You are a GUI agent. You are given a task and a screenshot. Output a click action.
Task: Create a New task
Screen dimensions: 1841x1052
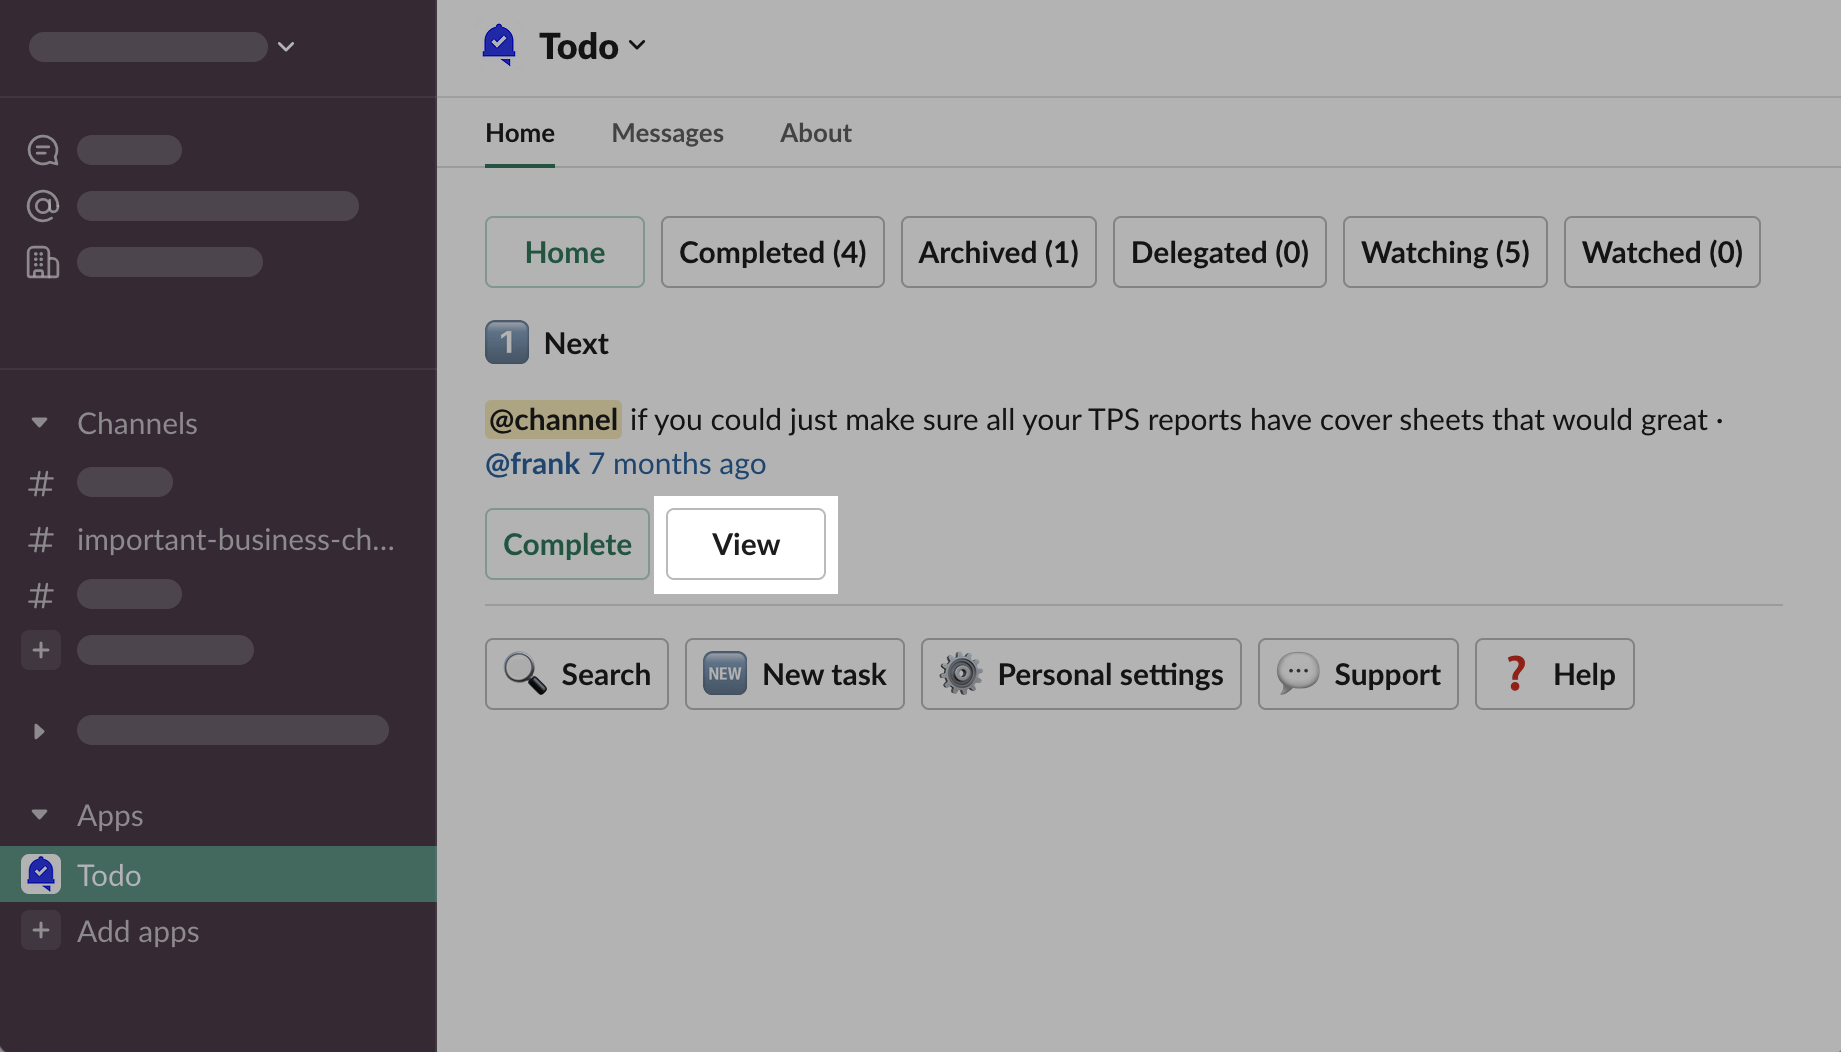[x=794, y=674]
